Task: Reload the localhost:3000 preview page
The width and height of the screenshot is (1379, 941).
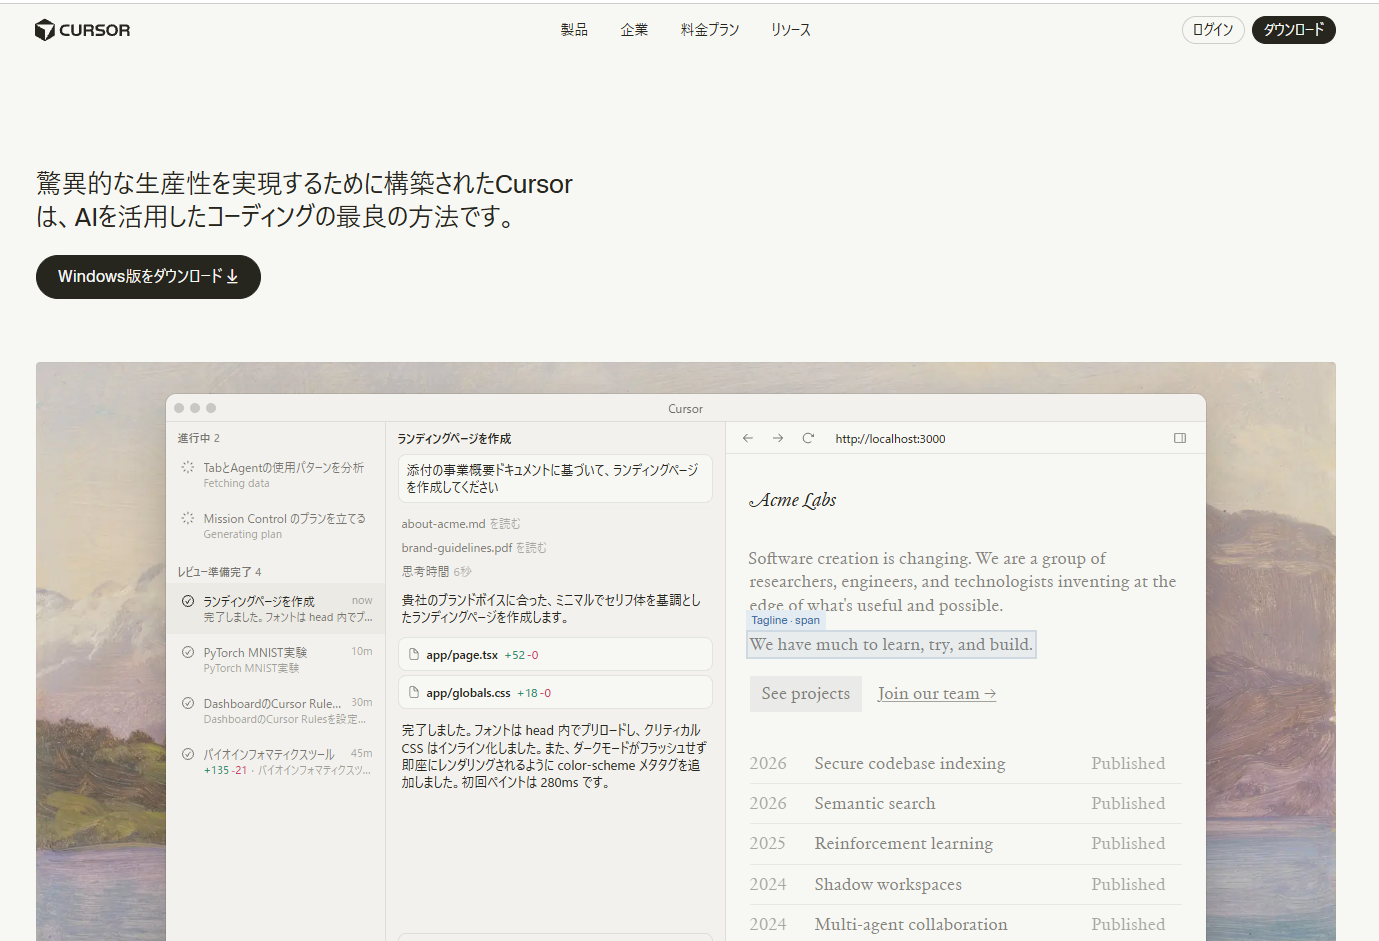Action: (808, 438)
